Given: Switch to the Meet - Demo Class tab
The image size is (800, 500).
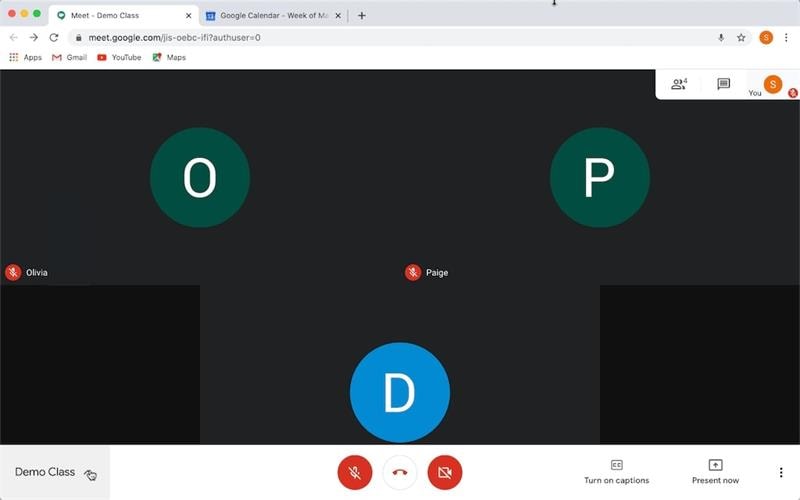Looking at the screenshot, I should click(124, 15).
